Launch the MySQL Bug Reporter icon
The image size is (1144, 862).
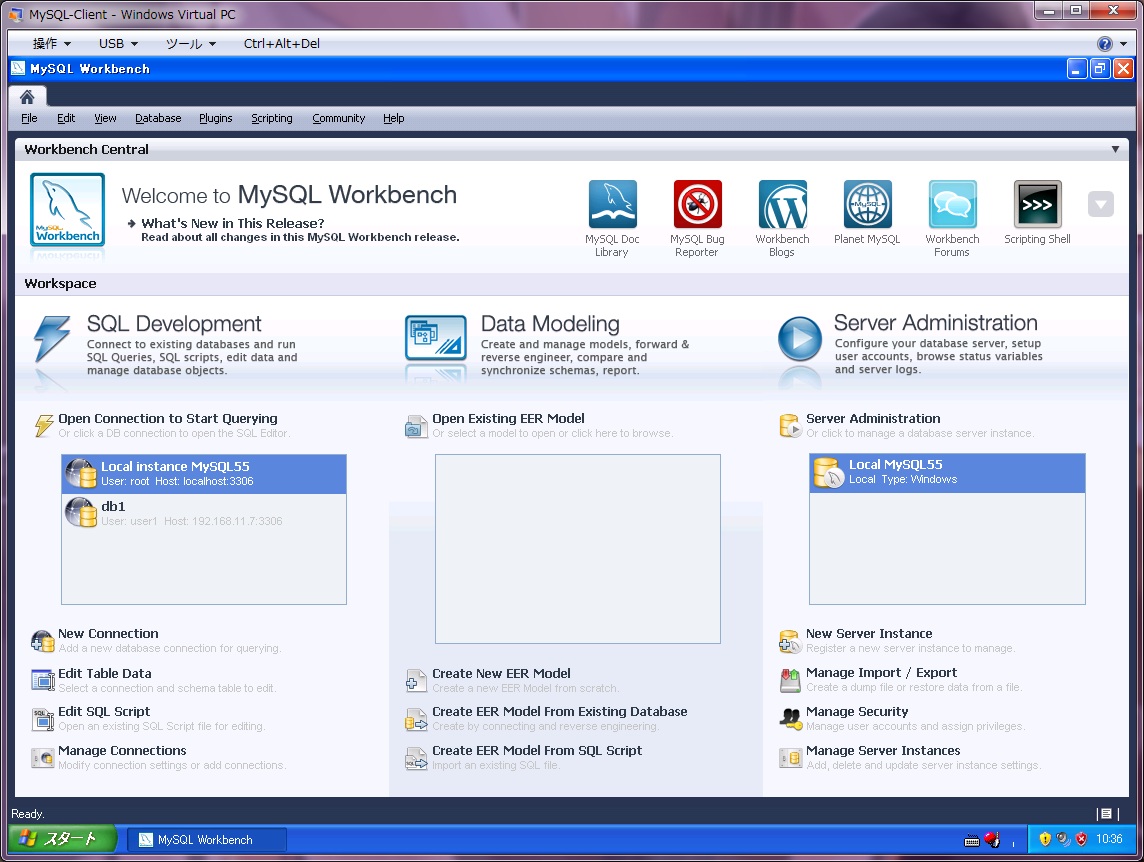[x=697, y=204]
